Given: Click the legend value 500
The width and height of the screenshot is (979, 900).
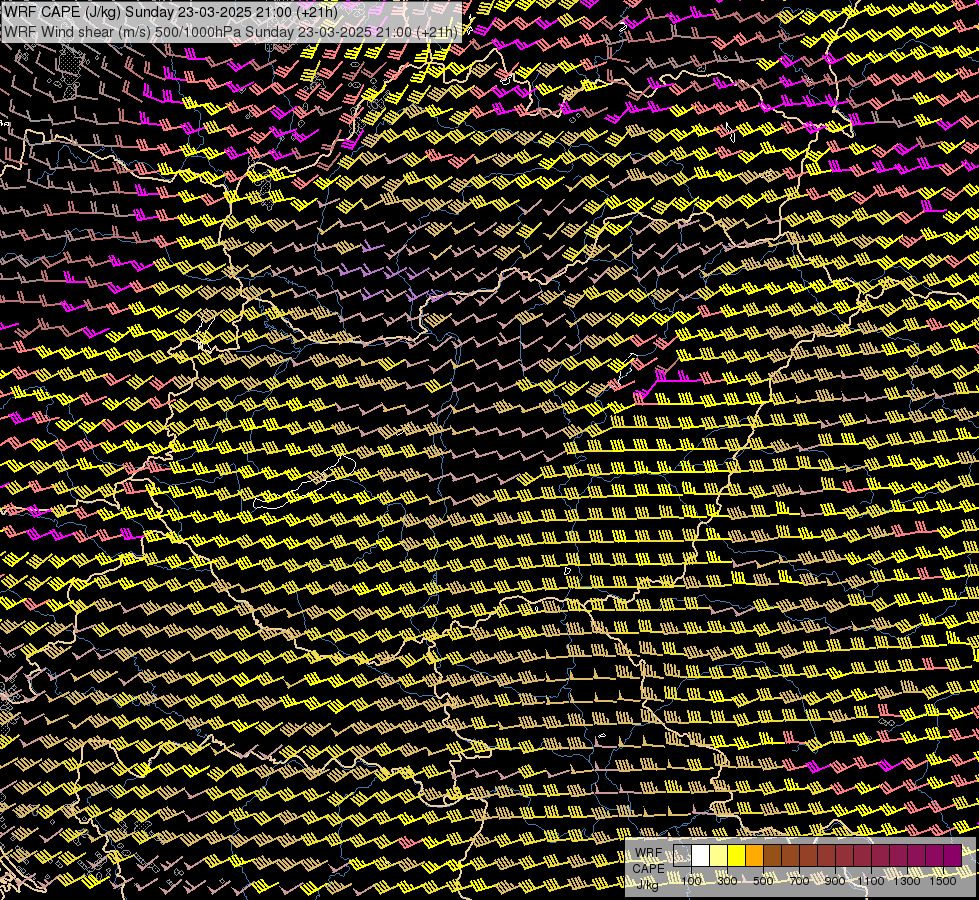Looking at the screenshot, I should point(763,881).
